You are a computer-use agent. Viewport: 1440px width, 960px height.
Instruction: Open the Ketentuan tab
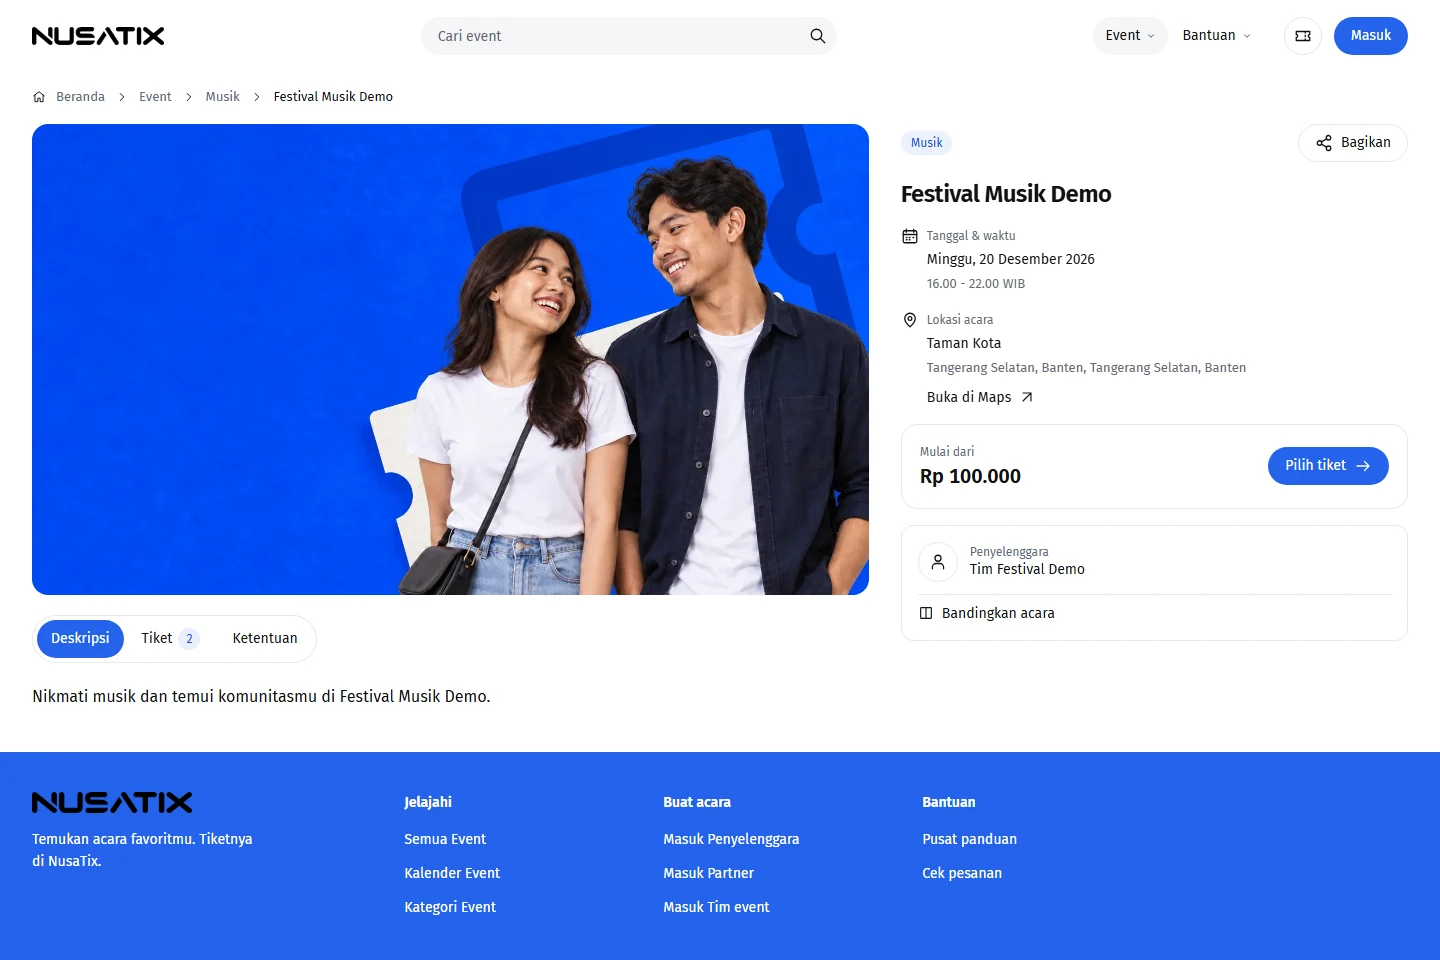(265, 639)
